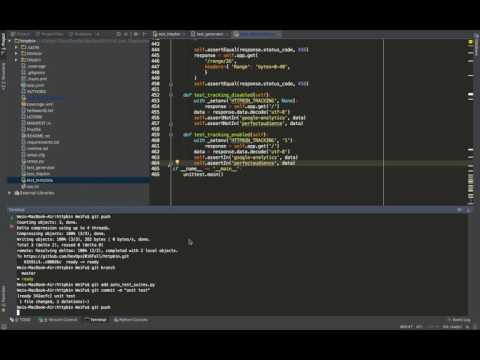Click the white marker on the editor error stripe
The width and height of the screenshot is (480, 360).
pyautogui.click(x=470, y=95)
